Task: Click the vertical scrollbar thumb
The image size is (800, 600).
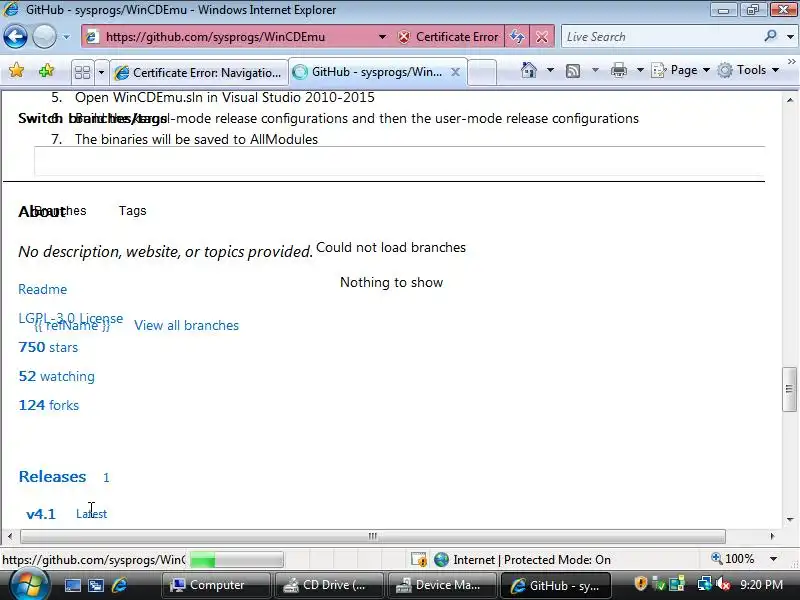Action: 789,389
